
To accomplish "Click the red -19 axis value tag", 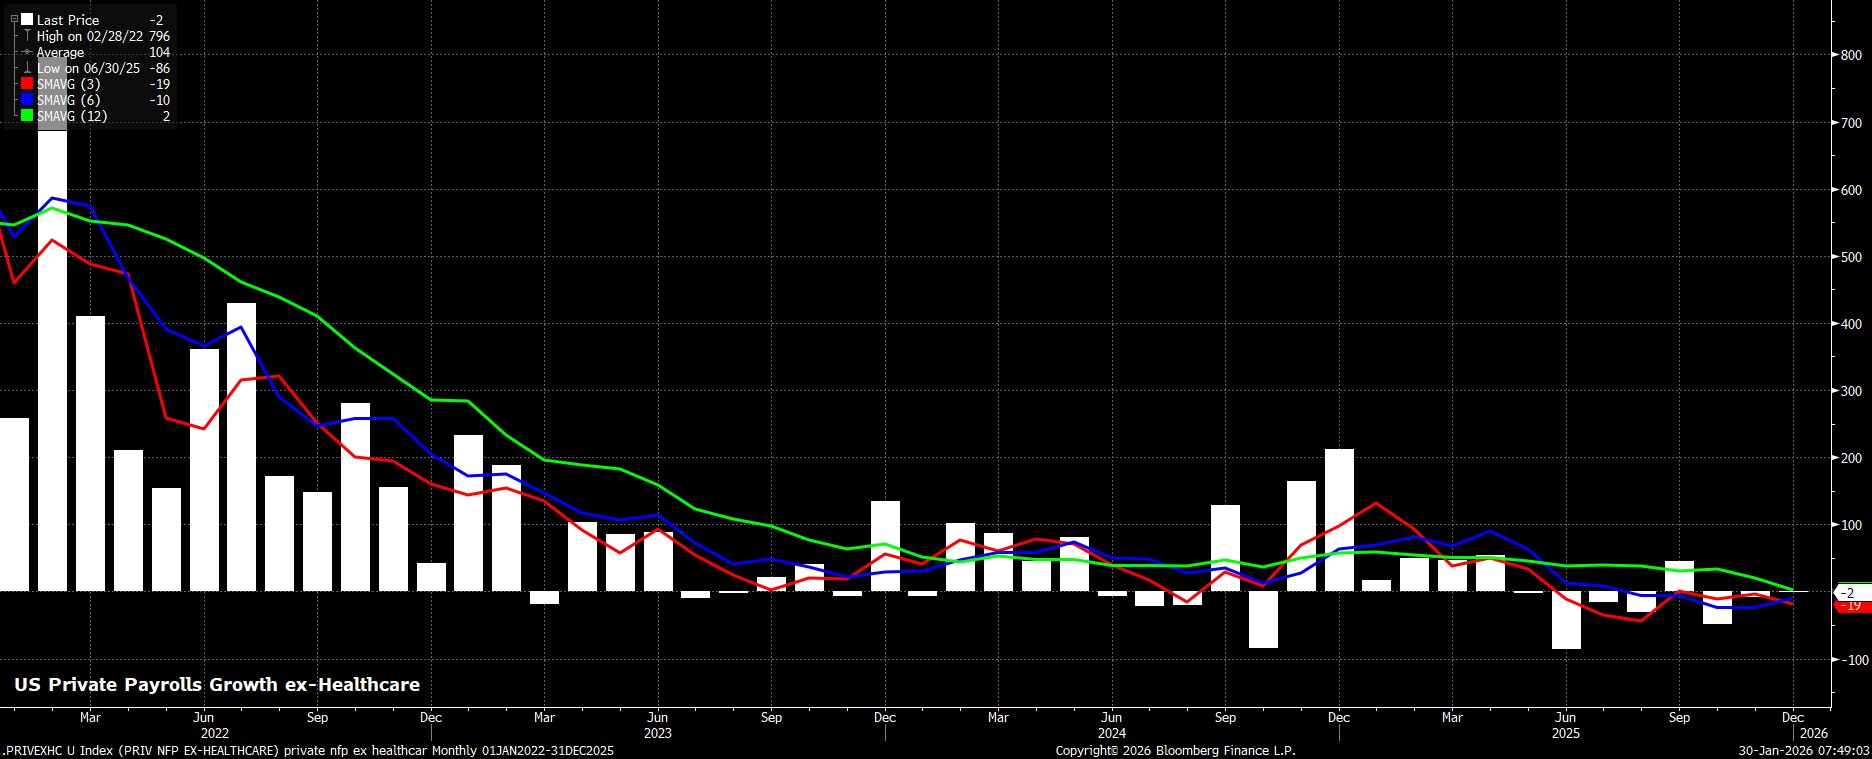I will pos(1851,606).
